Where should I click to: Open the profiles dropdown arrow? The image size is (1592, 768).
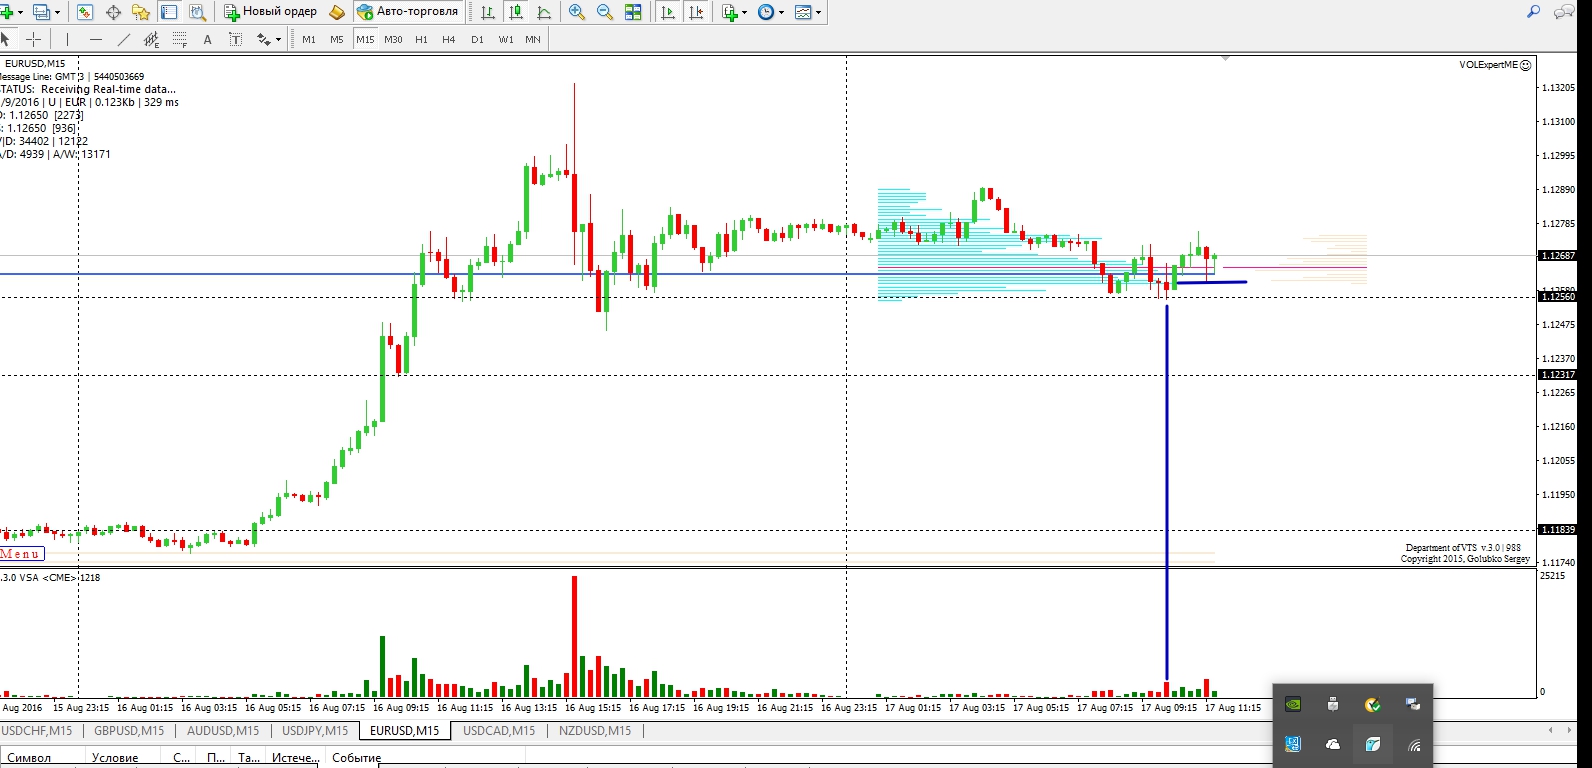[x=57, y=12]
